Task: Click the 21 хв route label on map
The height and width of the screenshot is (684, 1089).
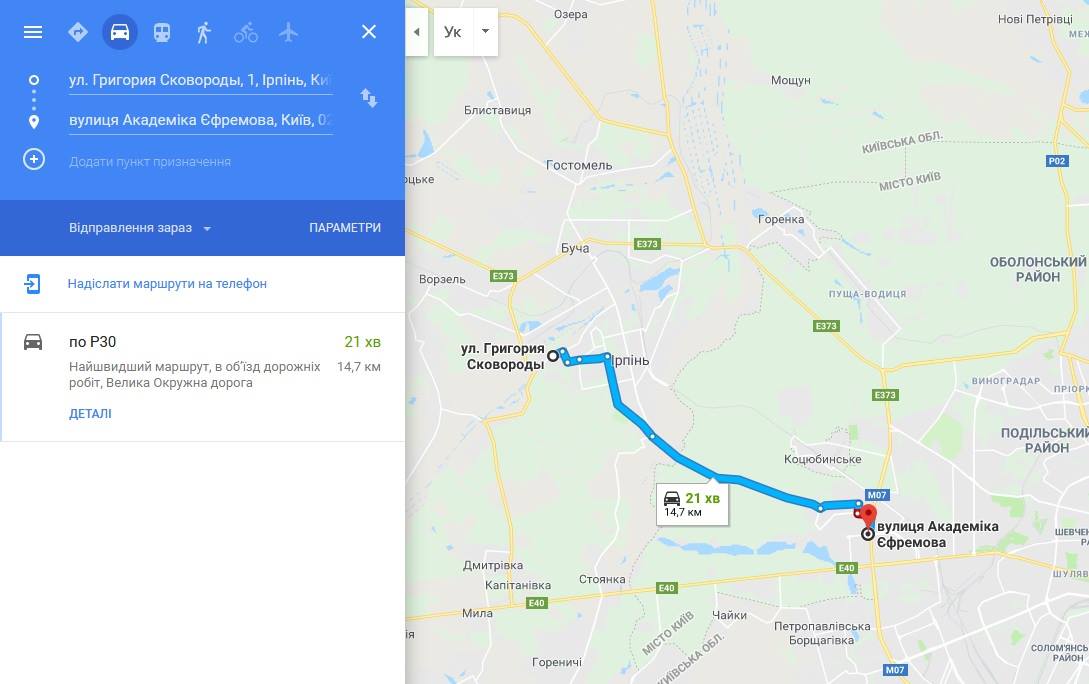Action: click(692, 504)
